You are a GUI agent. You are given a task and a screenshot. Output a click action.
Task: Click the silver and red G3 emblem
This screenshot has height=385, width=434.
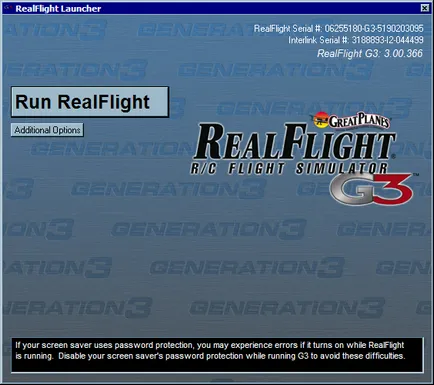(x=371, y=189)
